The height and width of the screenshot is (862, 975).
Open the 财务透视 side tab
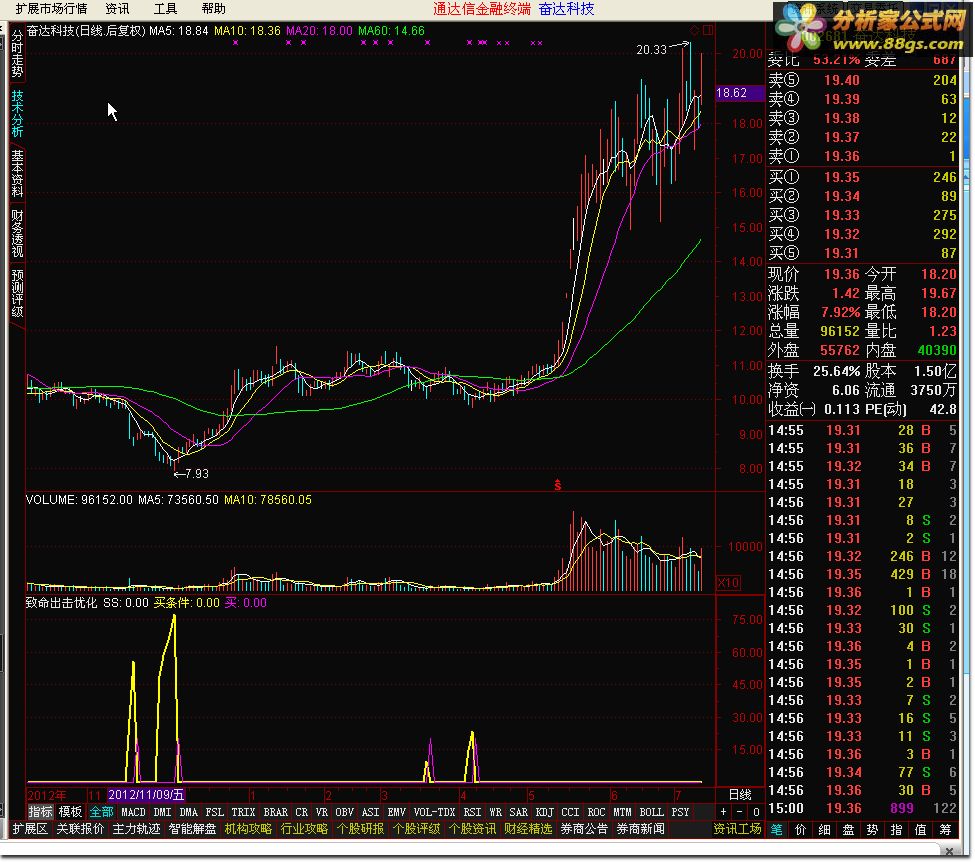[17, 233]
